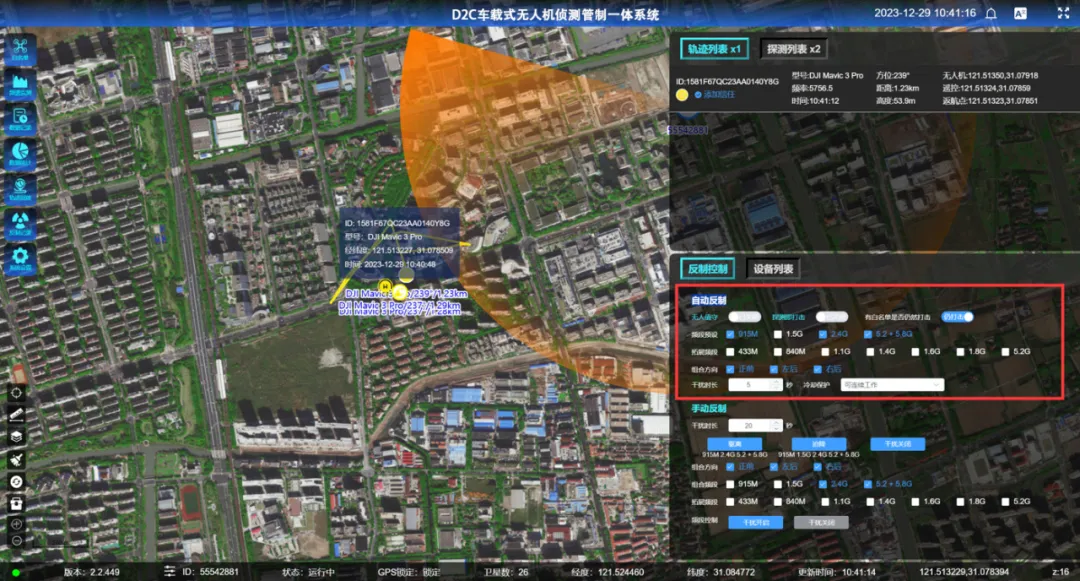Click the blue 迫降 button
This screenshot has height=581, width=1080.
819,444
